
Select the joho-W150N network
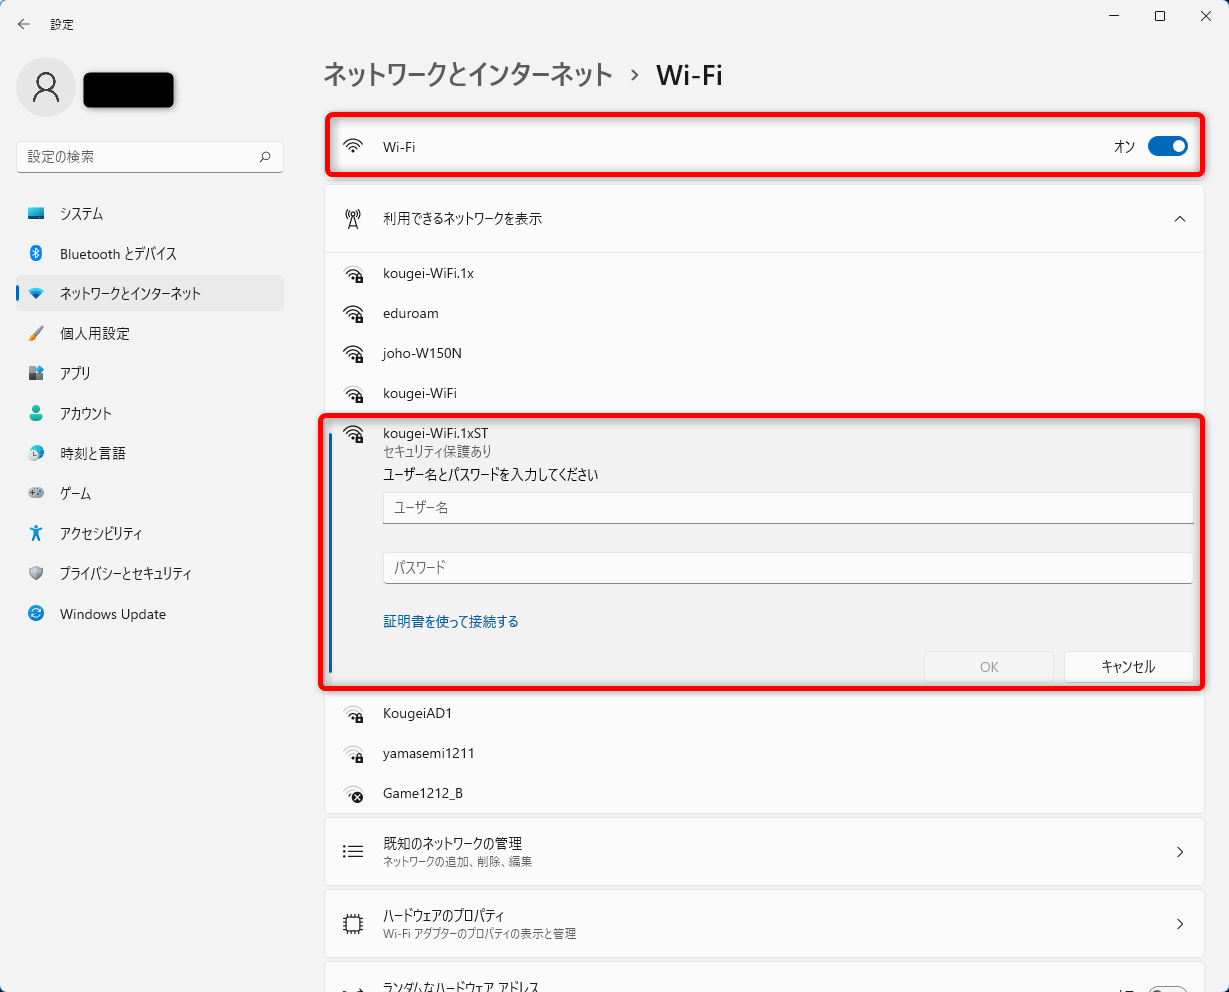[x=764, y=354]
